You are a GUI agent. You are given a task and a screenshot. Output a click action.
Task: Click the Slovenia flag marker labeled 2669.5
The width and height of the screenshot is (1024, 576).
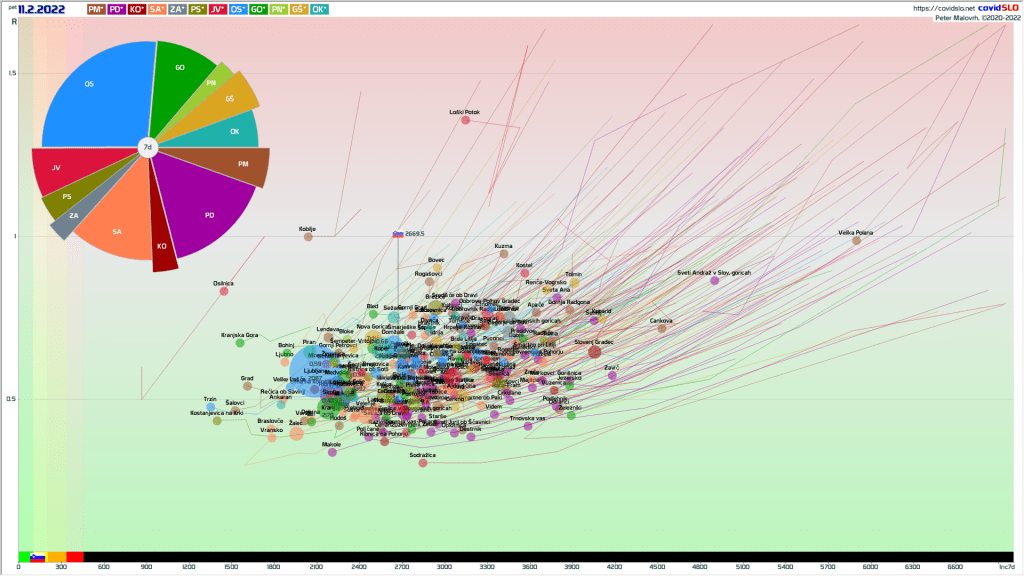[398, 234]
